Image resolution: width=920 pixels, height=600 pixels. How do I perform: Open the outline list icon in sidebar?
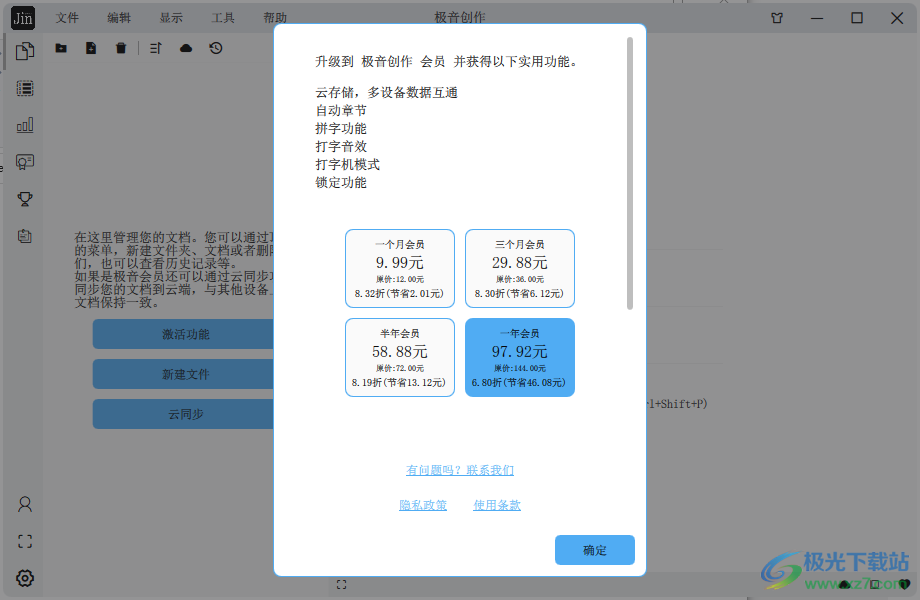[x=25, y=89]
